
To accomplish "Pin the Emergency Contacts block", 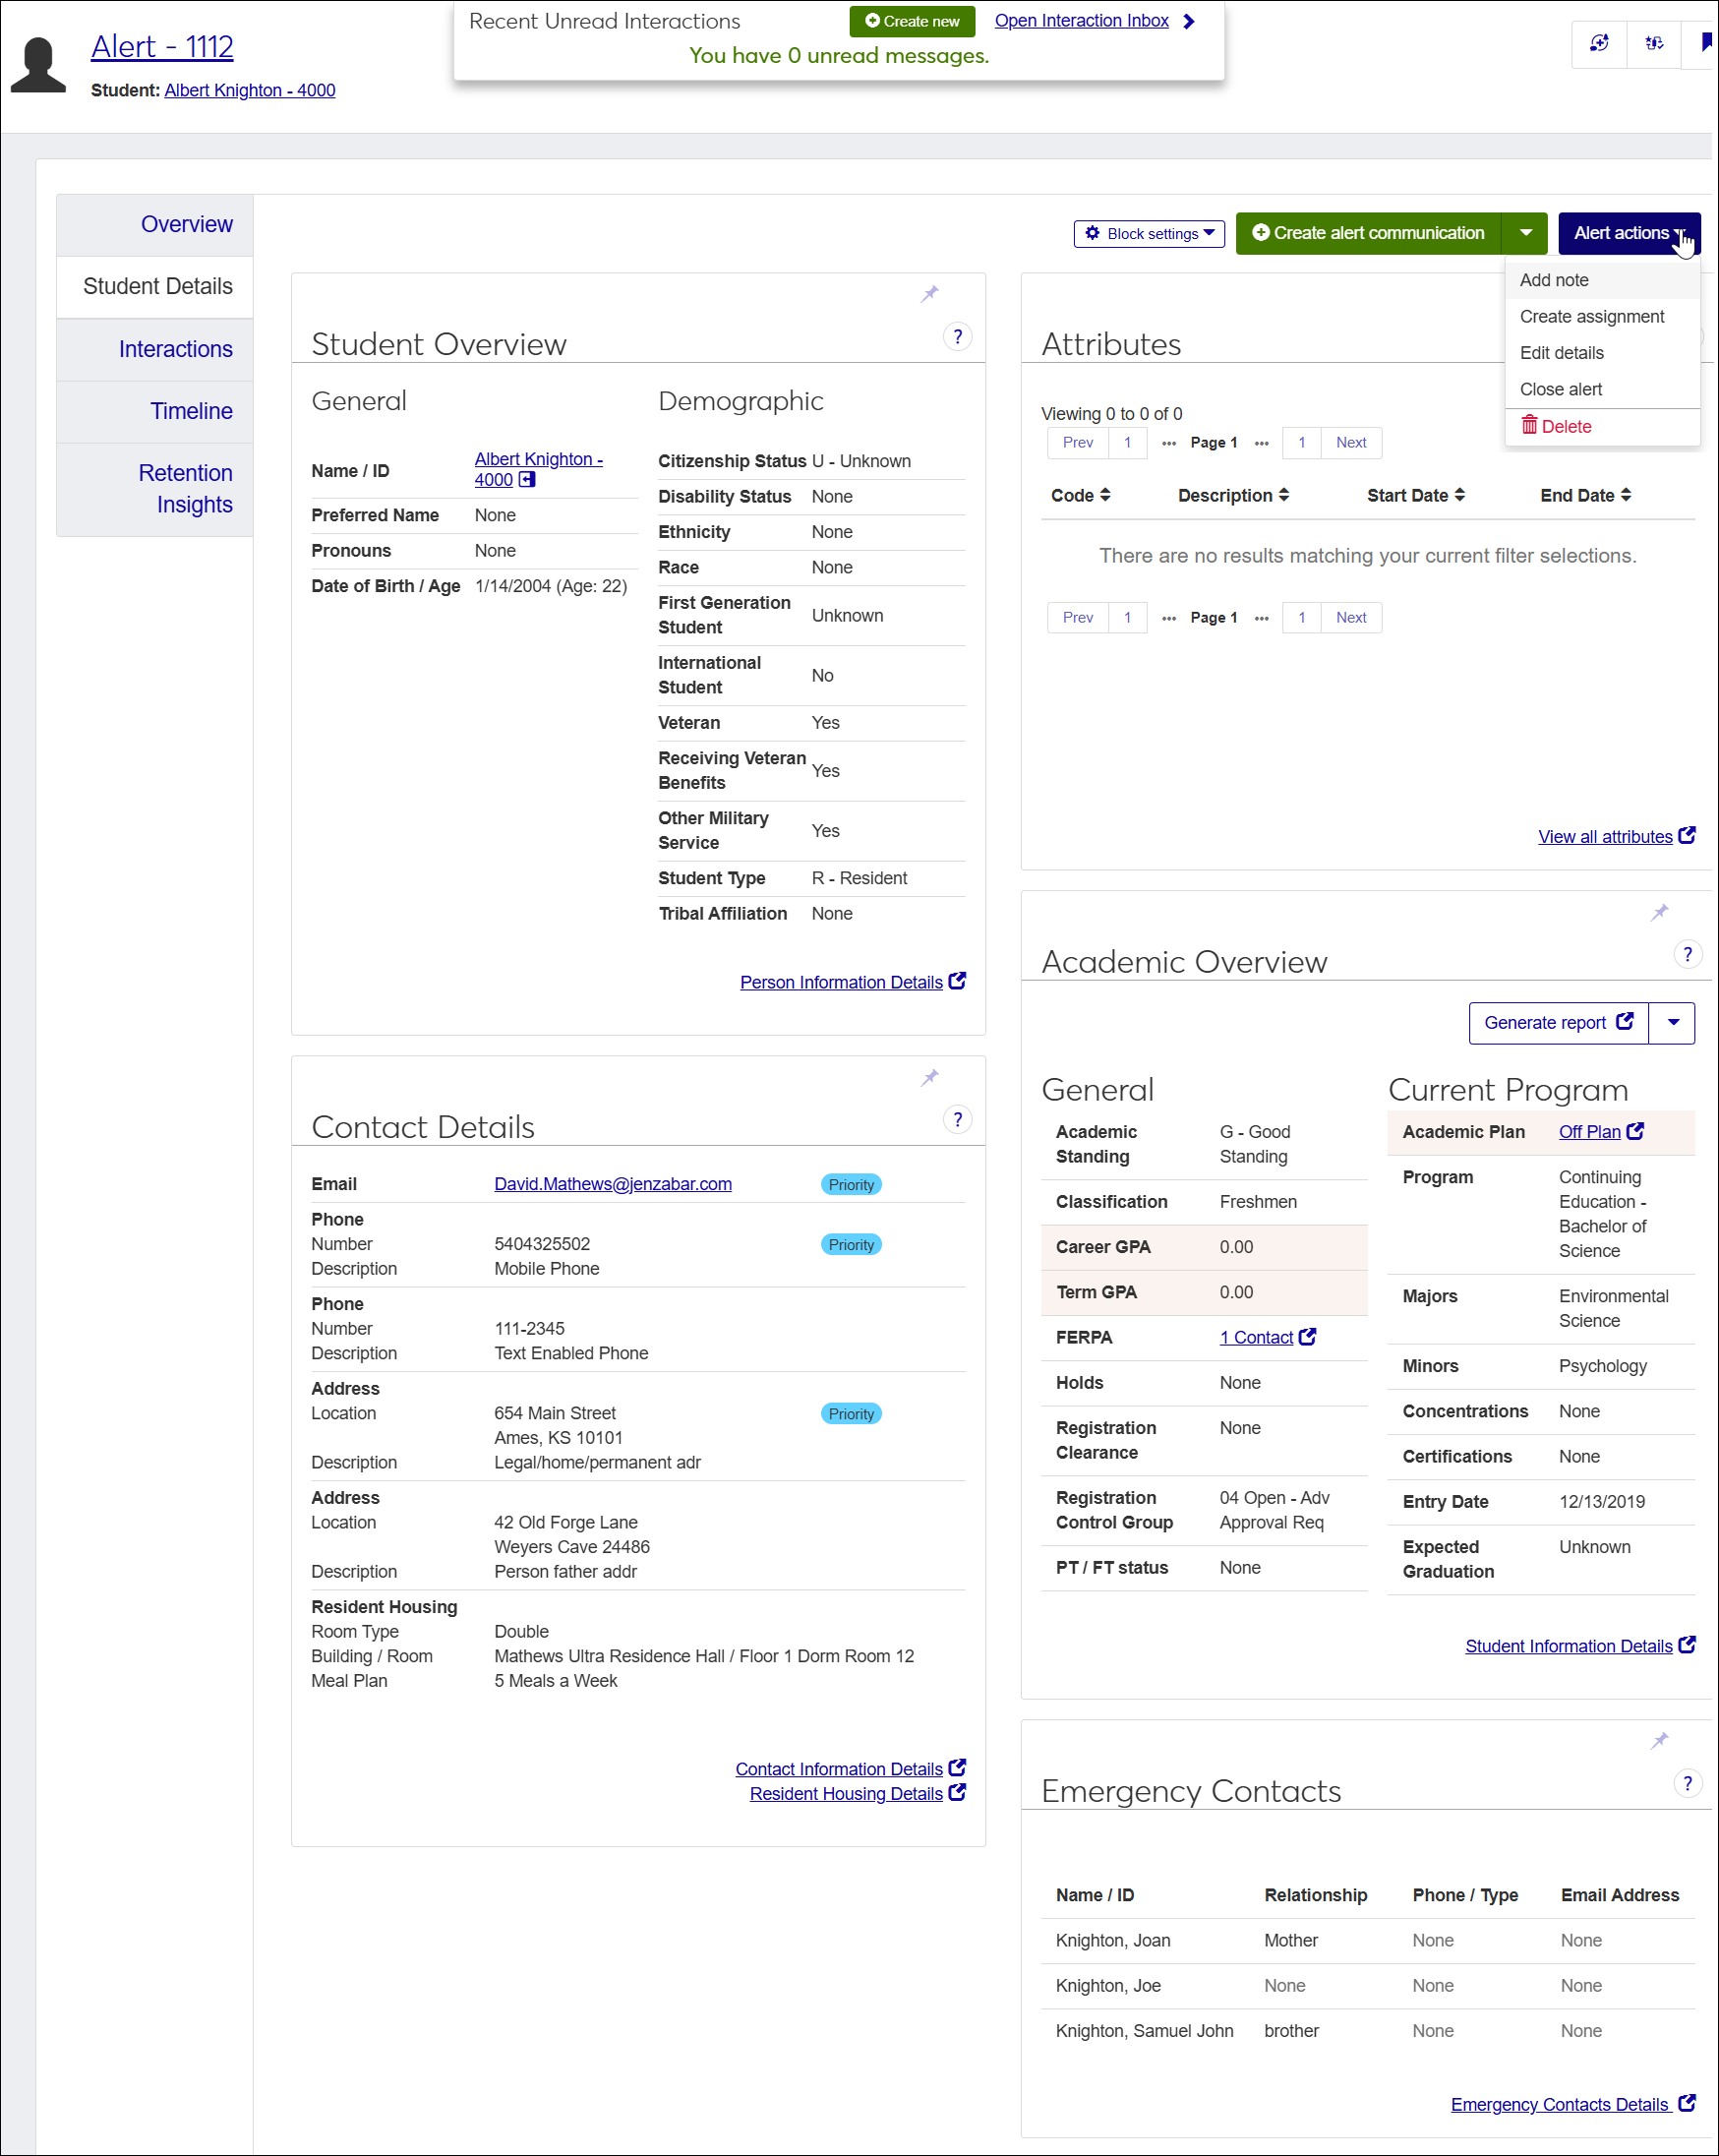I will coord(1660,1741).
